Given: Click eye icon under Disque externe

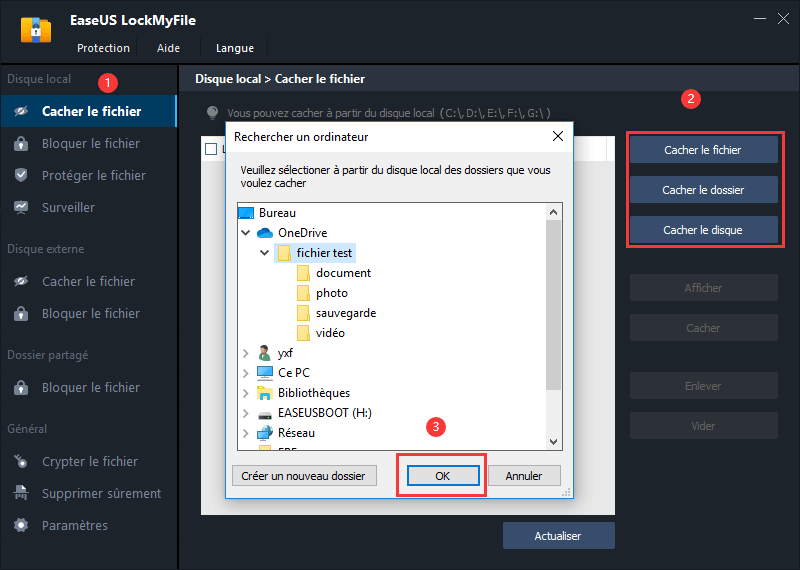Looking at the screenshot, I should click(x=21, y=281).
